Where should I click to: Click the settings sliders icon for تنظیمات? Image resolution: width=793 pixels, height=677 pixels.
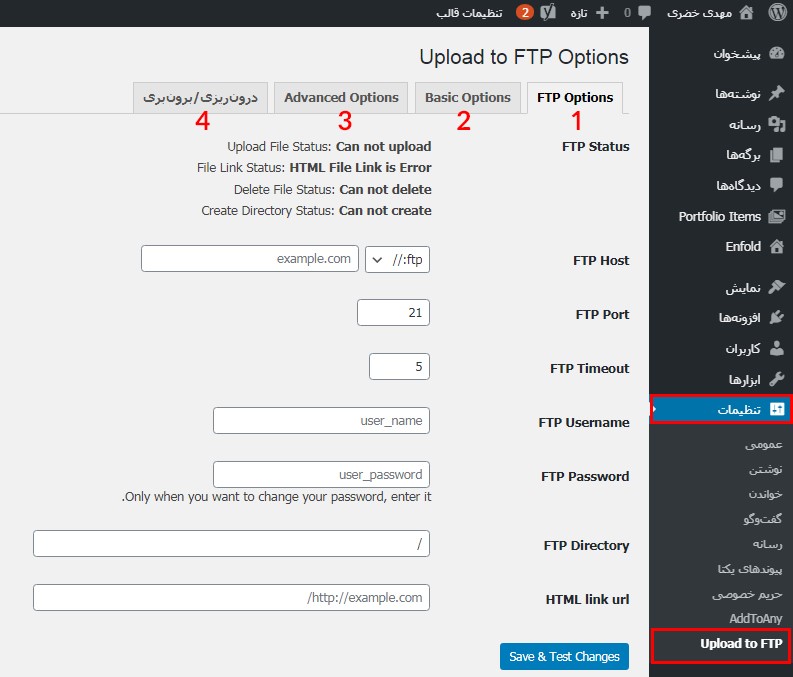point(777,409)
